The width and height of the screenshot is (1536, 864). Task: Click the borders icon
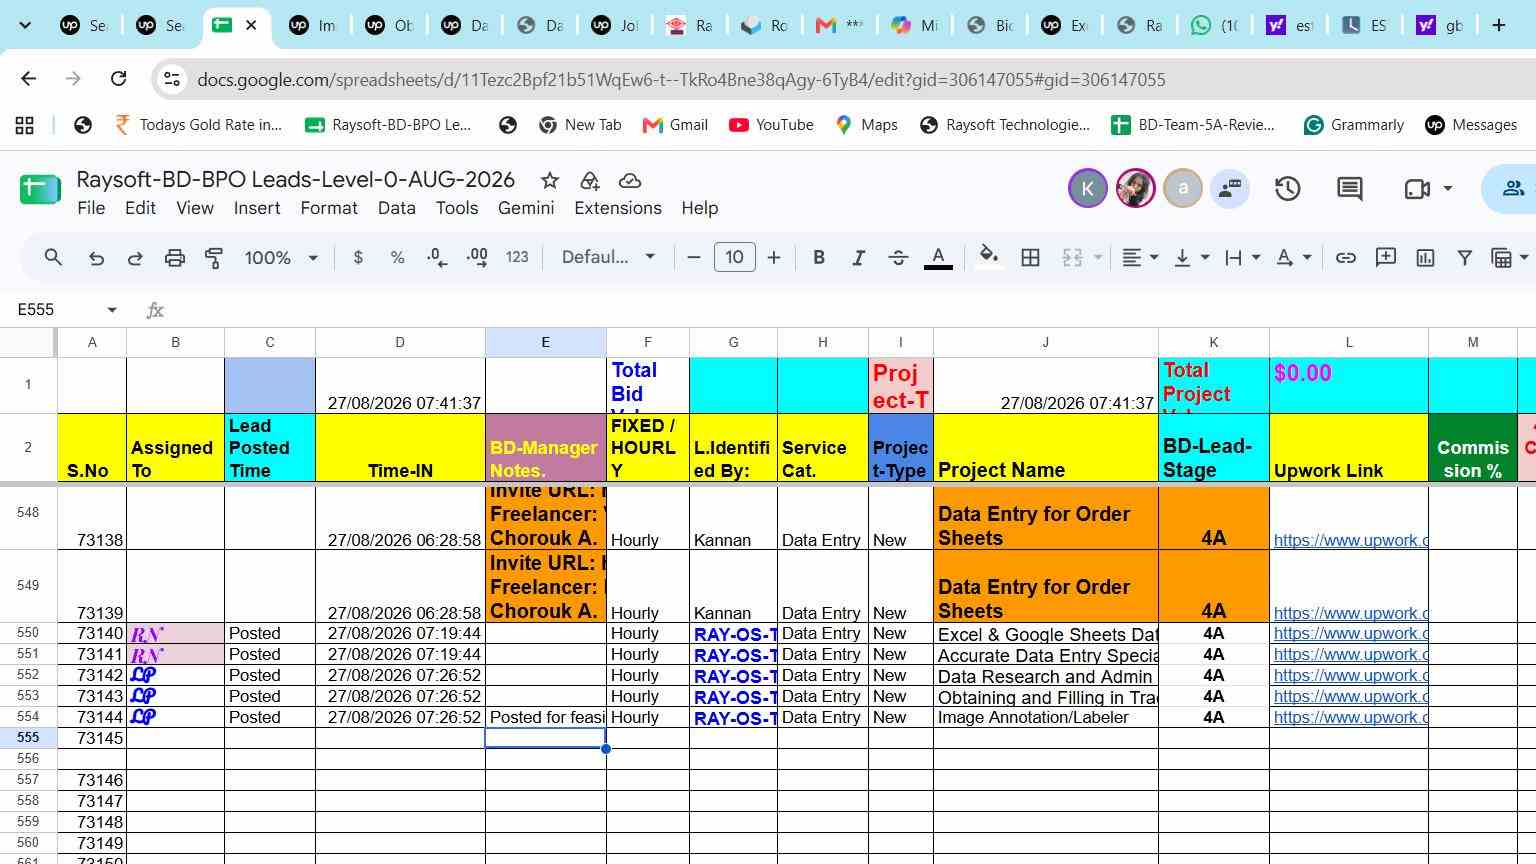point(1030,258)
